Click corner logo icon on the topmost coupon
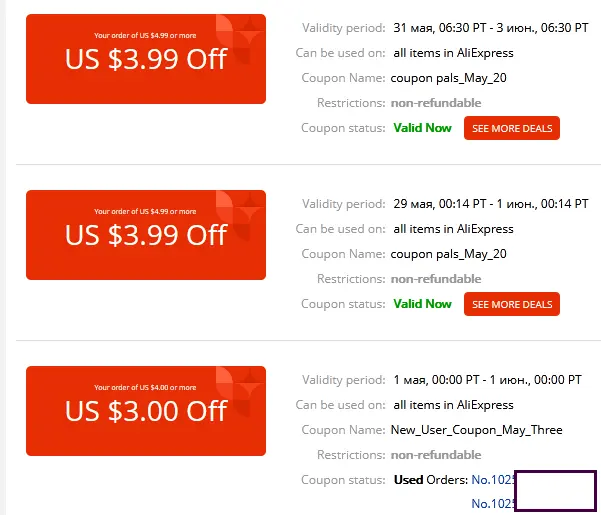This screenshot has width=601, height=515. [x=240, y=38]
